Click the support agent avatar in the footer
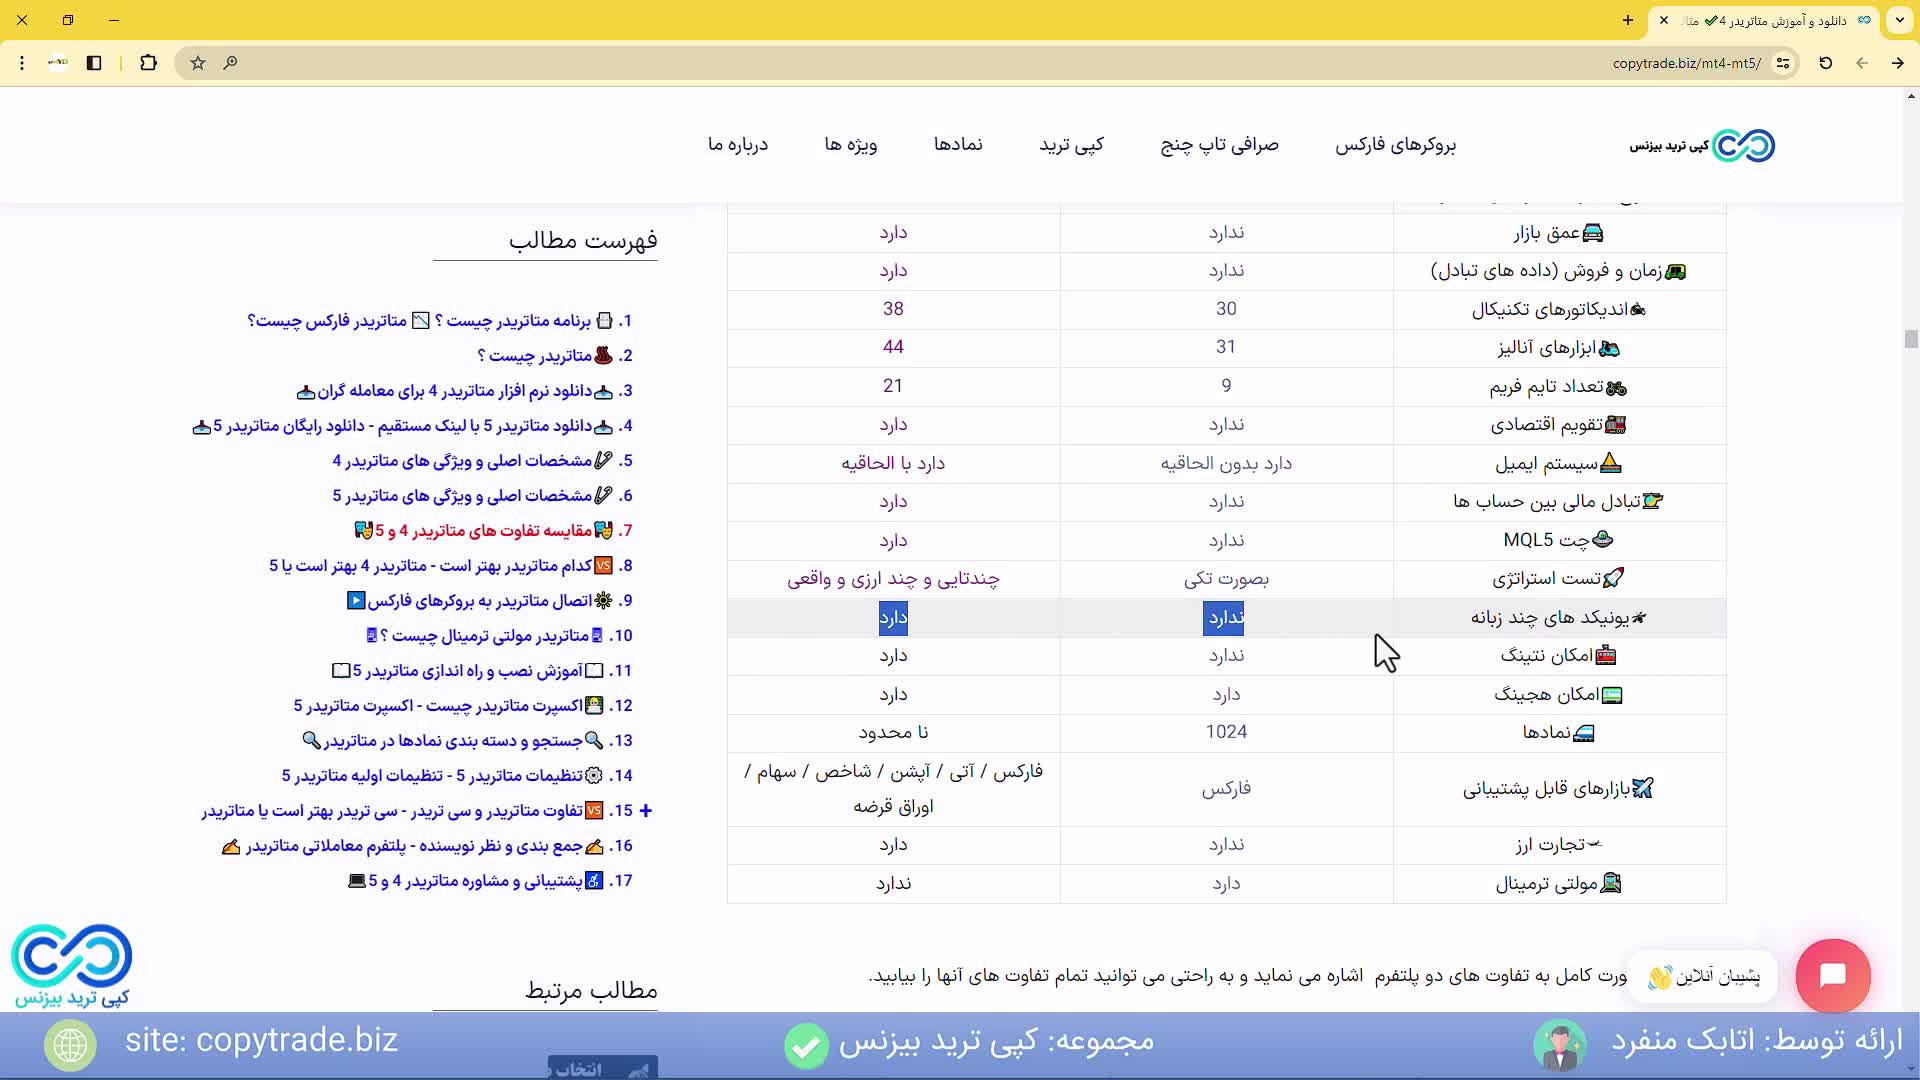The image size is (1920, 1080). click(x=1559, y=1045)
